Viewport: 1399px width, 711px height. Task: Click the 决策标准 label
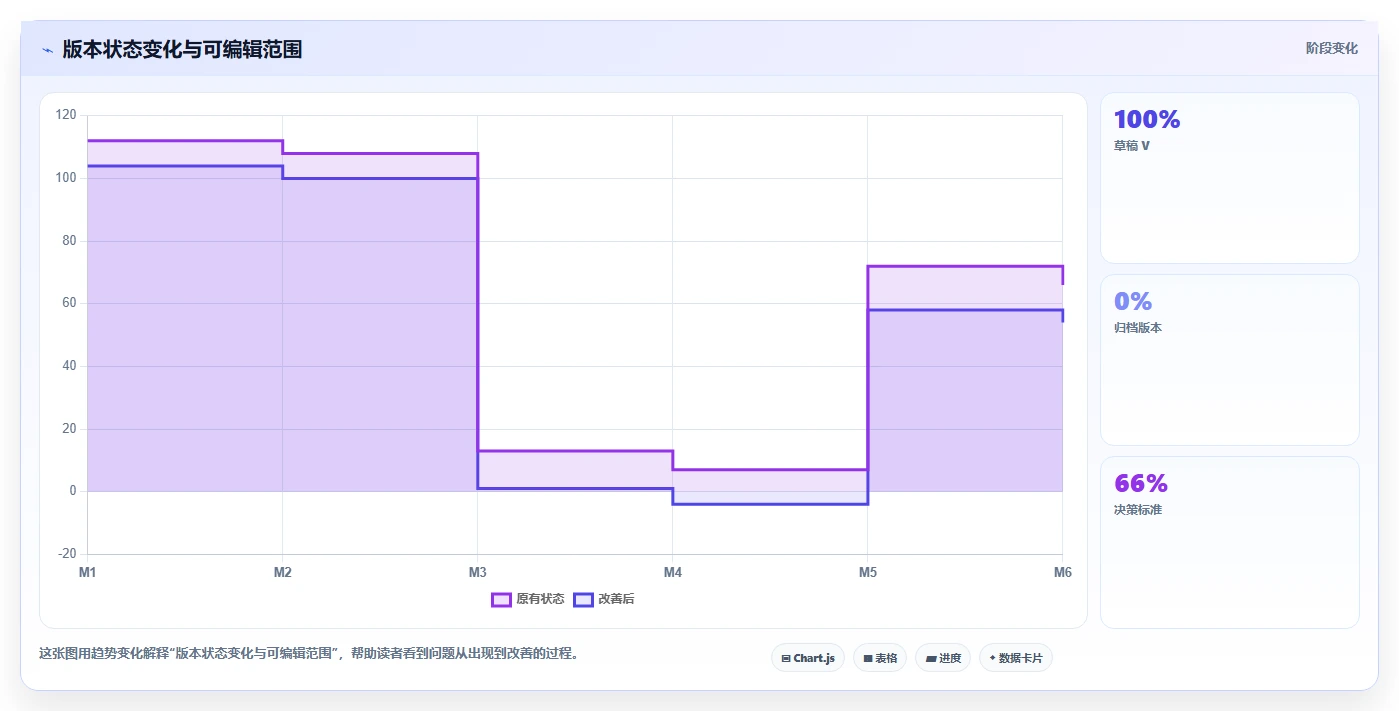(x=1138, y=510)
